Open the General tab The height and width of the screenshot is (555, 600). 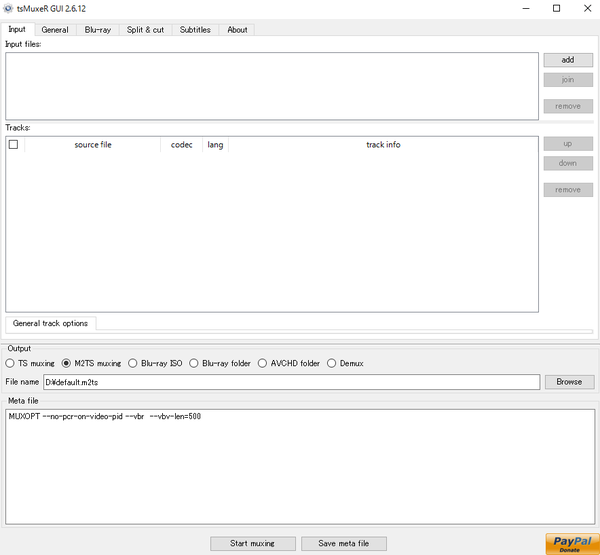(55, 30)
